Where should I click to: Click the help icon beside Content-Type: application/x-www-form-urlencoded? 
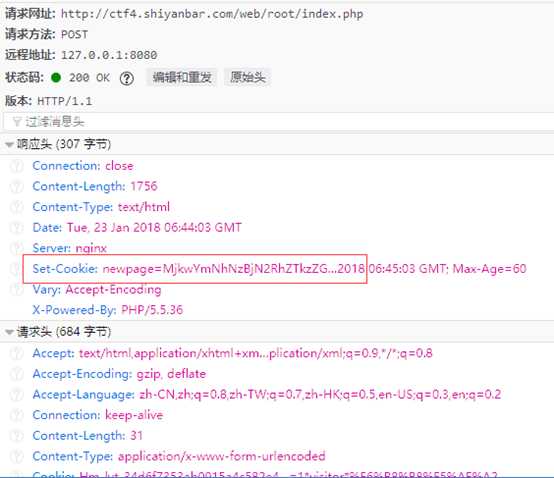point(16,456)
